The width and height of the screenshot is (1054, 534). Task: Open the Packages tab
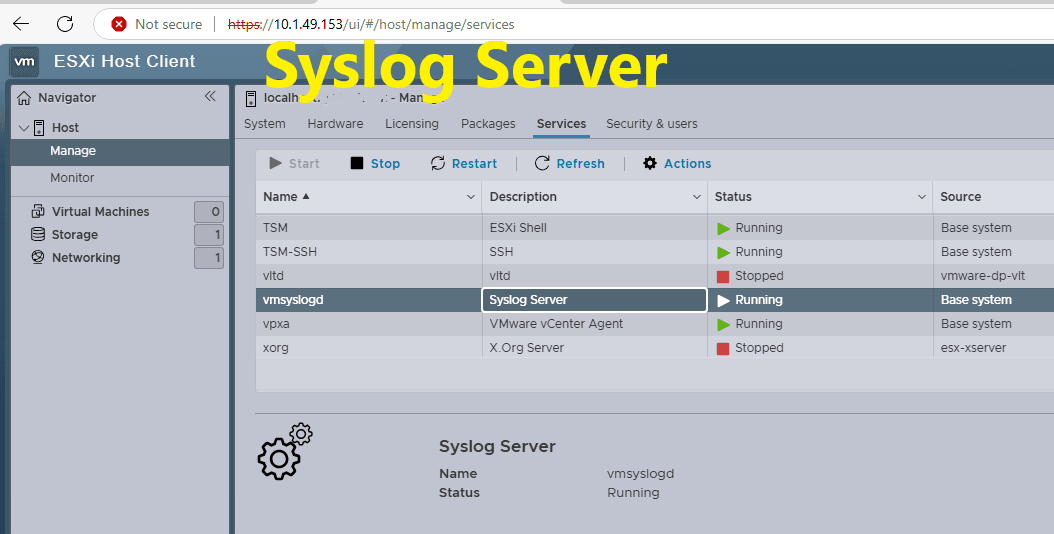click(x=488, y=124)
